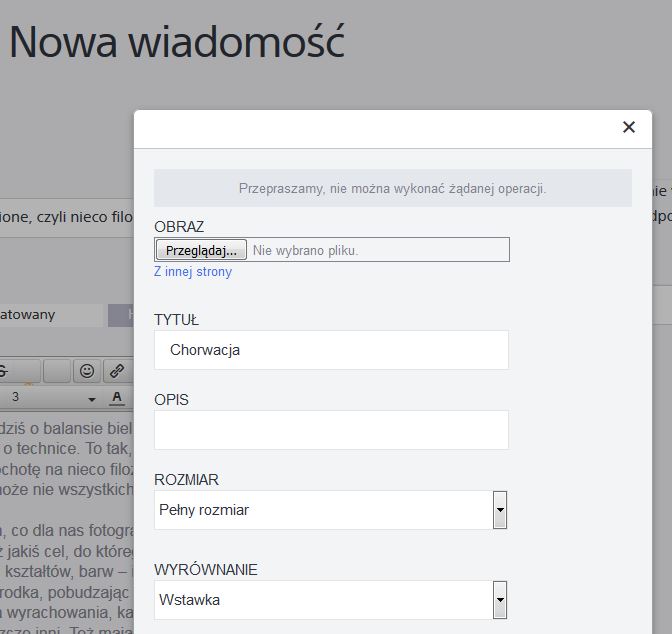The width and height of the screenshot is (672, 634).
Task: Open the emoticon smiley picker
Action: coord(87,371)
